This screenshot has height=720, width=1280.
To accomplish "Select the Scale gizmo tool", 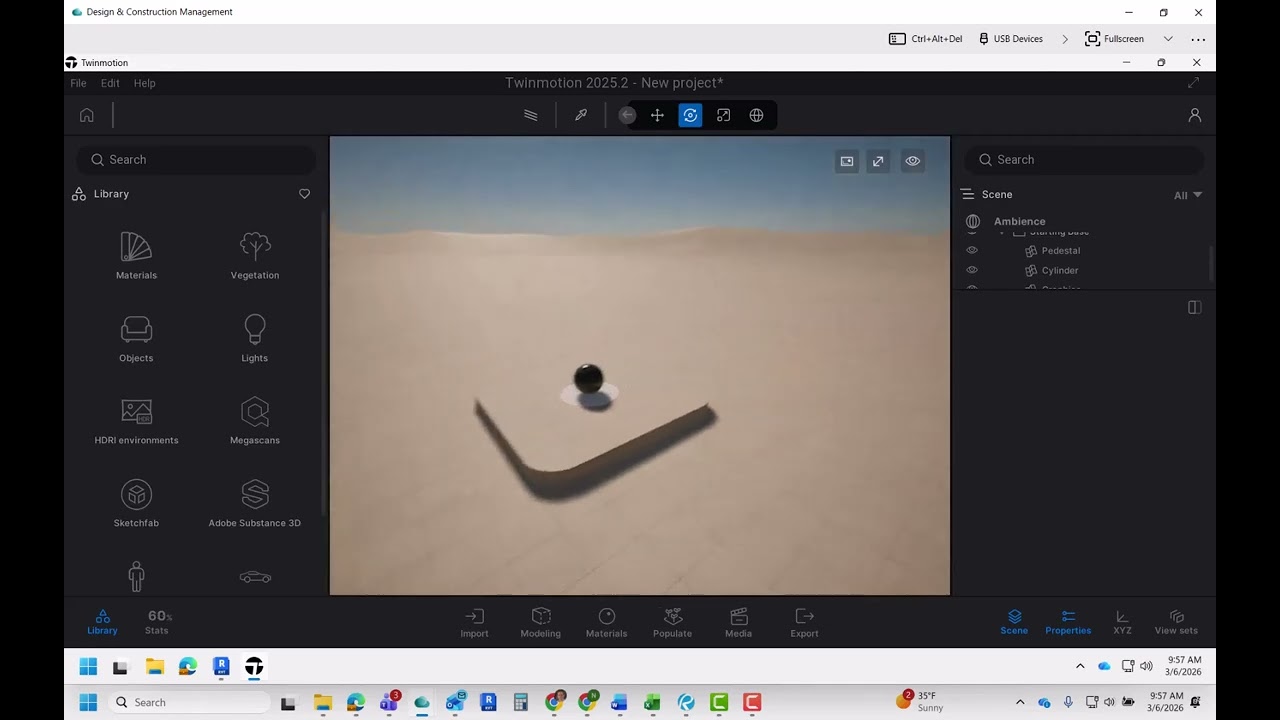I will click(x=723, y=115).
